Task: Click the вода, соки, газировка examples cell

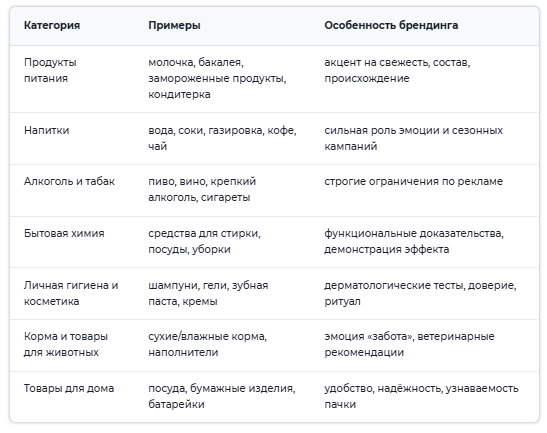Action: tap(222, 138)
